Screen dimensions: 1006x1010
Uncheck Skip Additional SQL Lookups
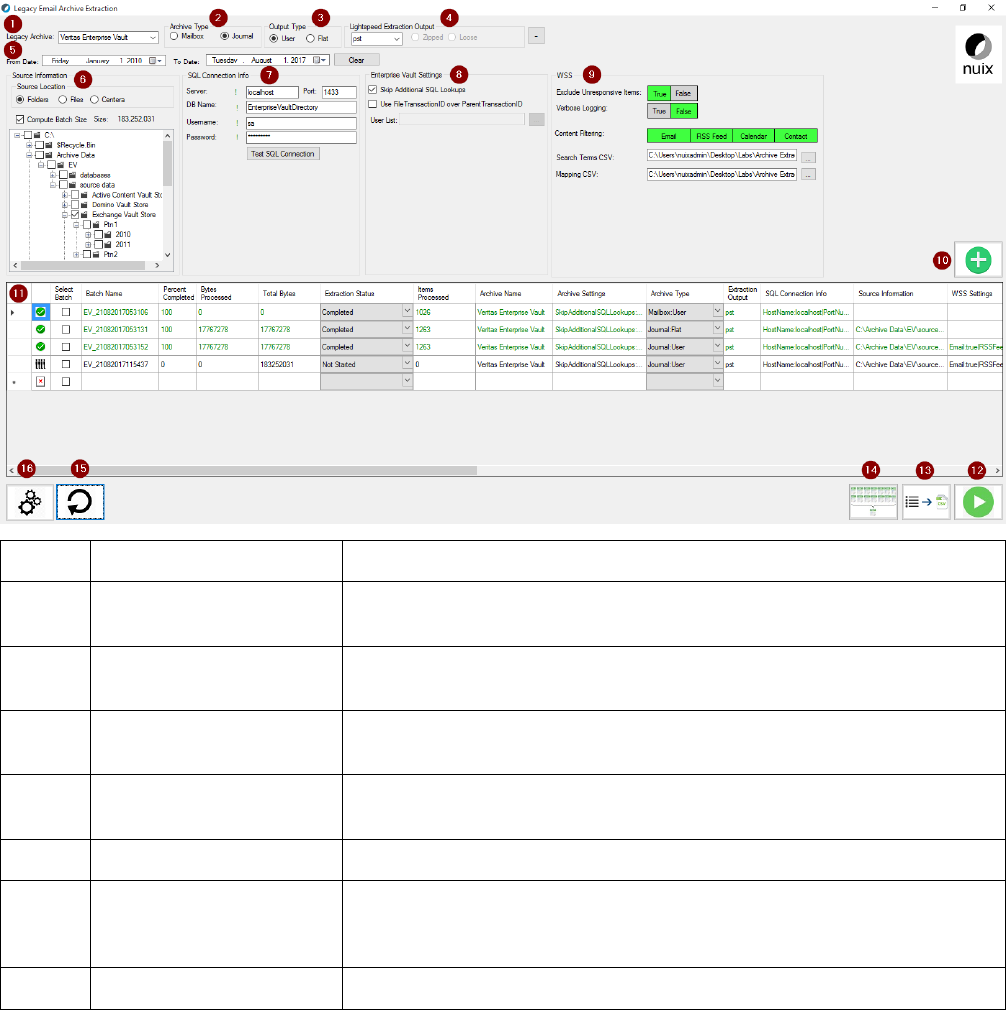coord(372,90)
